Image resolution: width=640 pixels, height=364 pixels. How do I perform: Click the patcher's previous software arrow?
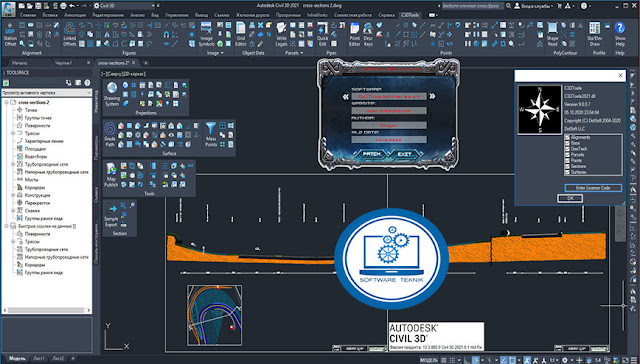pyautogui.click(x=346, y=97)
